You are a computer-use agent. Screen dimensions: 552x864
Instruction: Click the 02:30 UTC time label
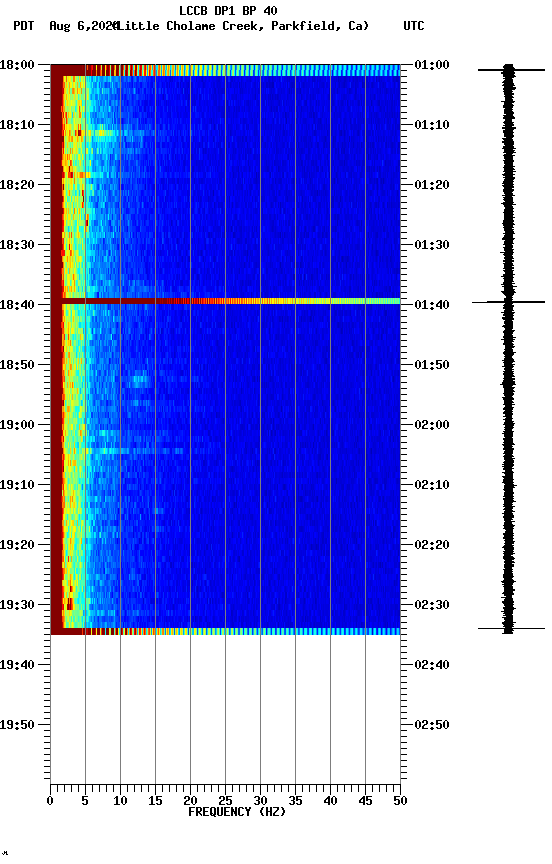(x=432, y=605)
